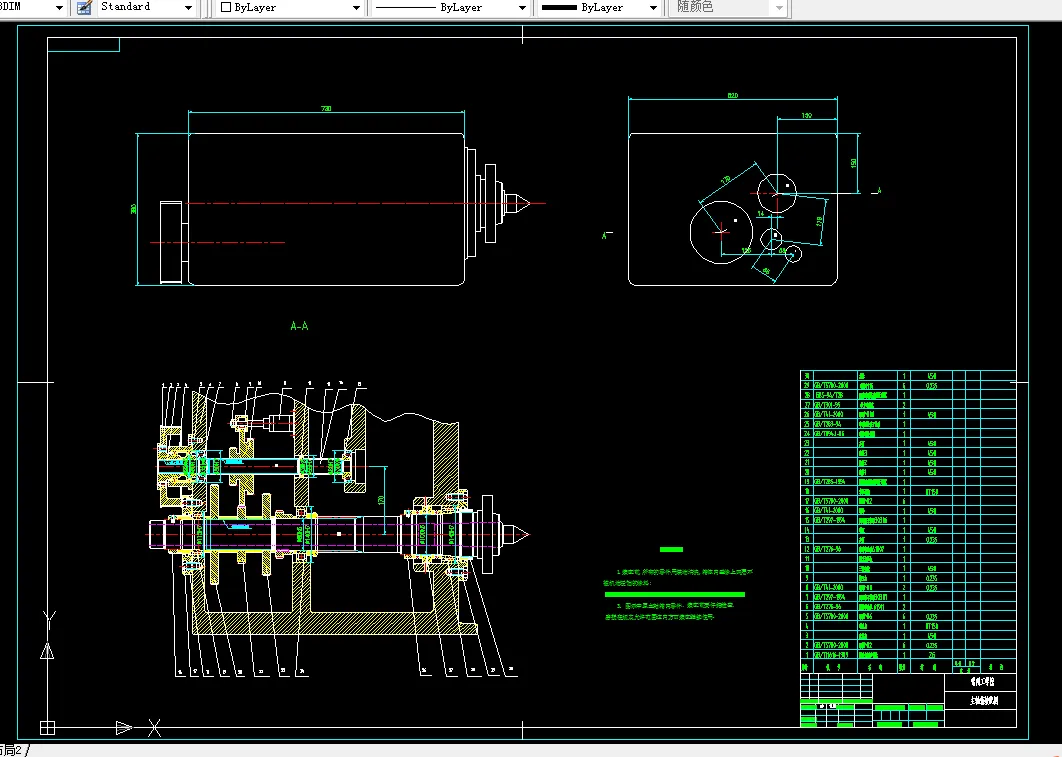
Task: Expand the Standard text style dropdown
Action: [x=189, y=7]
